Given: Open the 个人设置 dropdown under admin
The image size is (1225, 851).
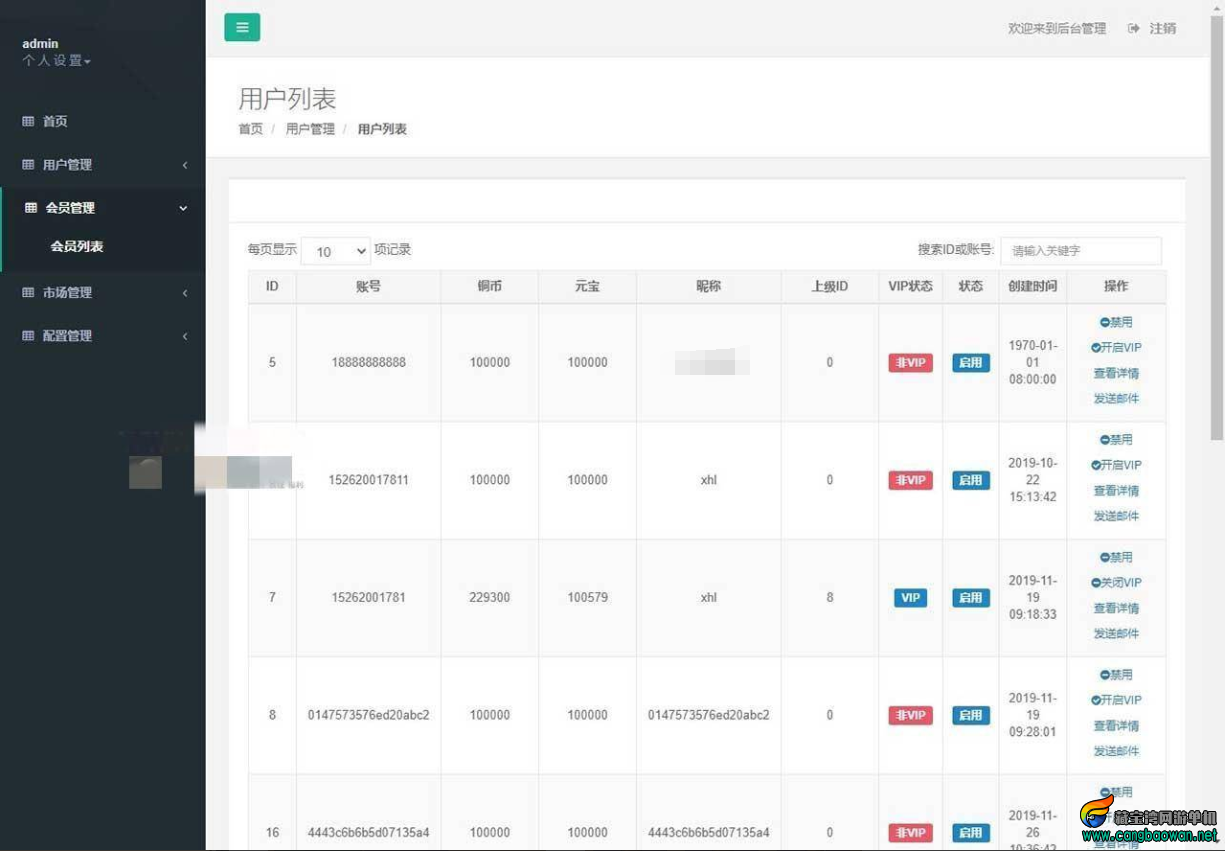Looking at the screenshot, I should [x=57, y=61].
